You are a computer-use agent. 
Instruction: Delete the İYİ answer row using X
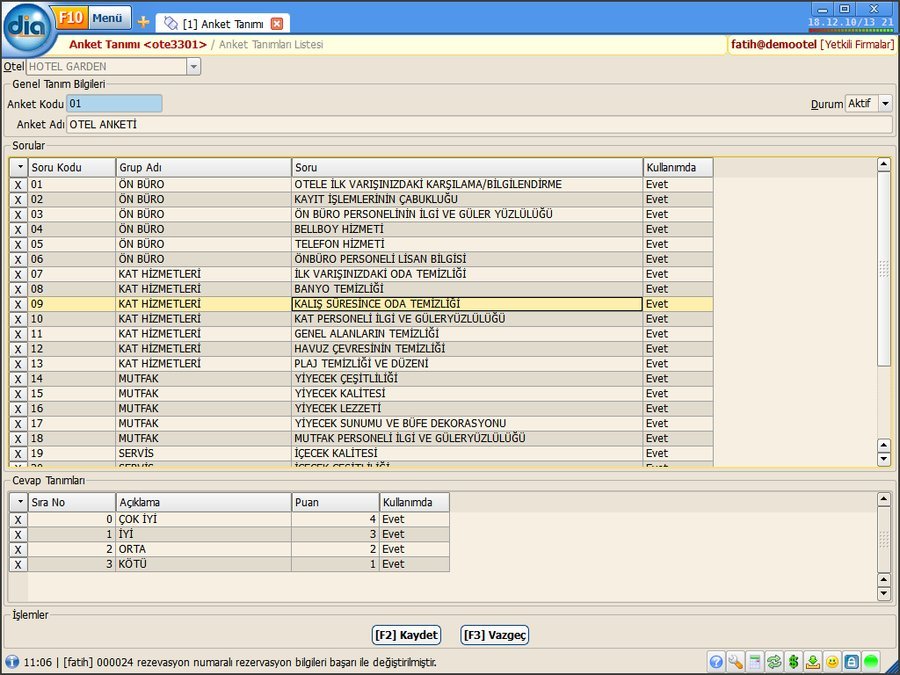(x=18, y=534)
